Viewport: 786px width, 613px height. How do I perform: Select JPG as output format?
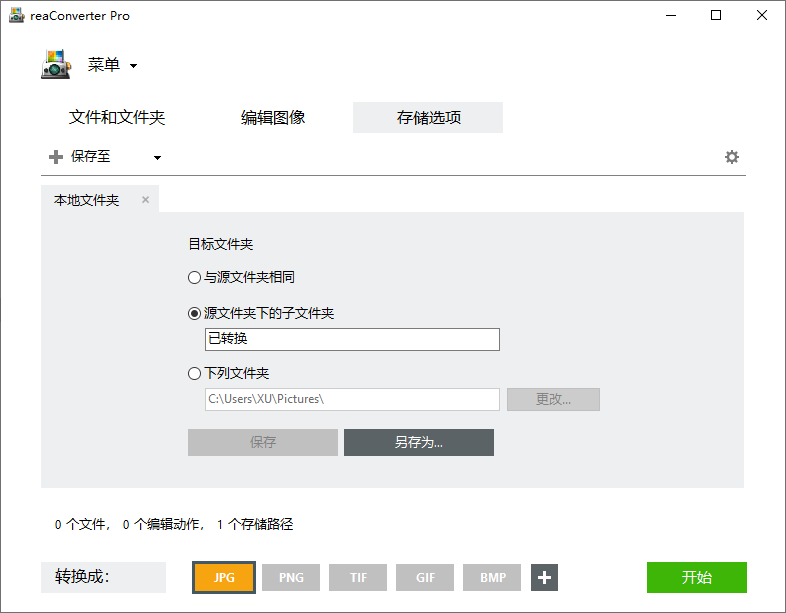224,578
